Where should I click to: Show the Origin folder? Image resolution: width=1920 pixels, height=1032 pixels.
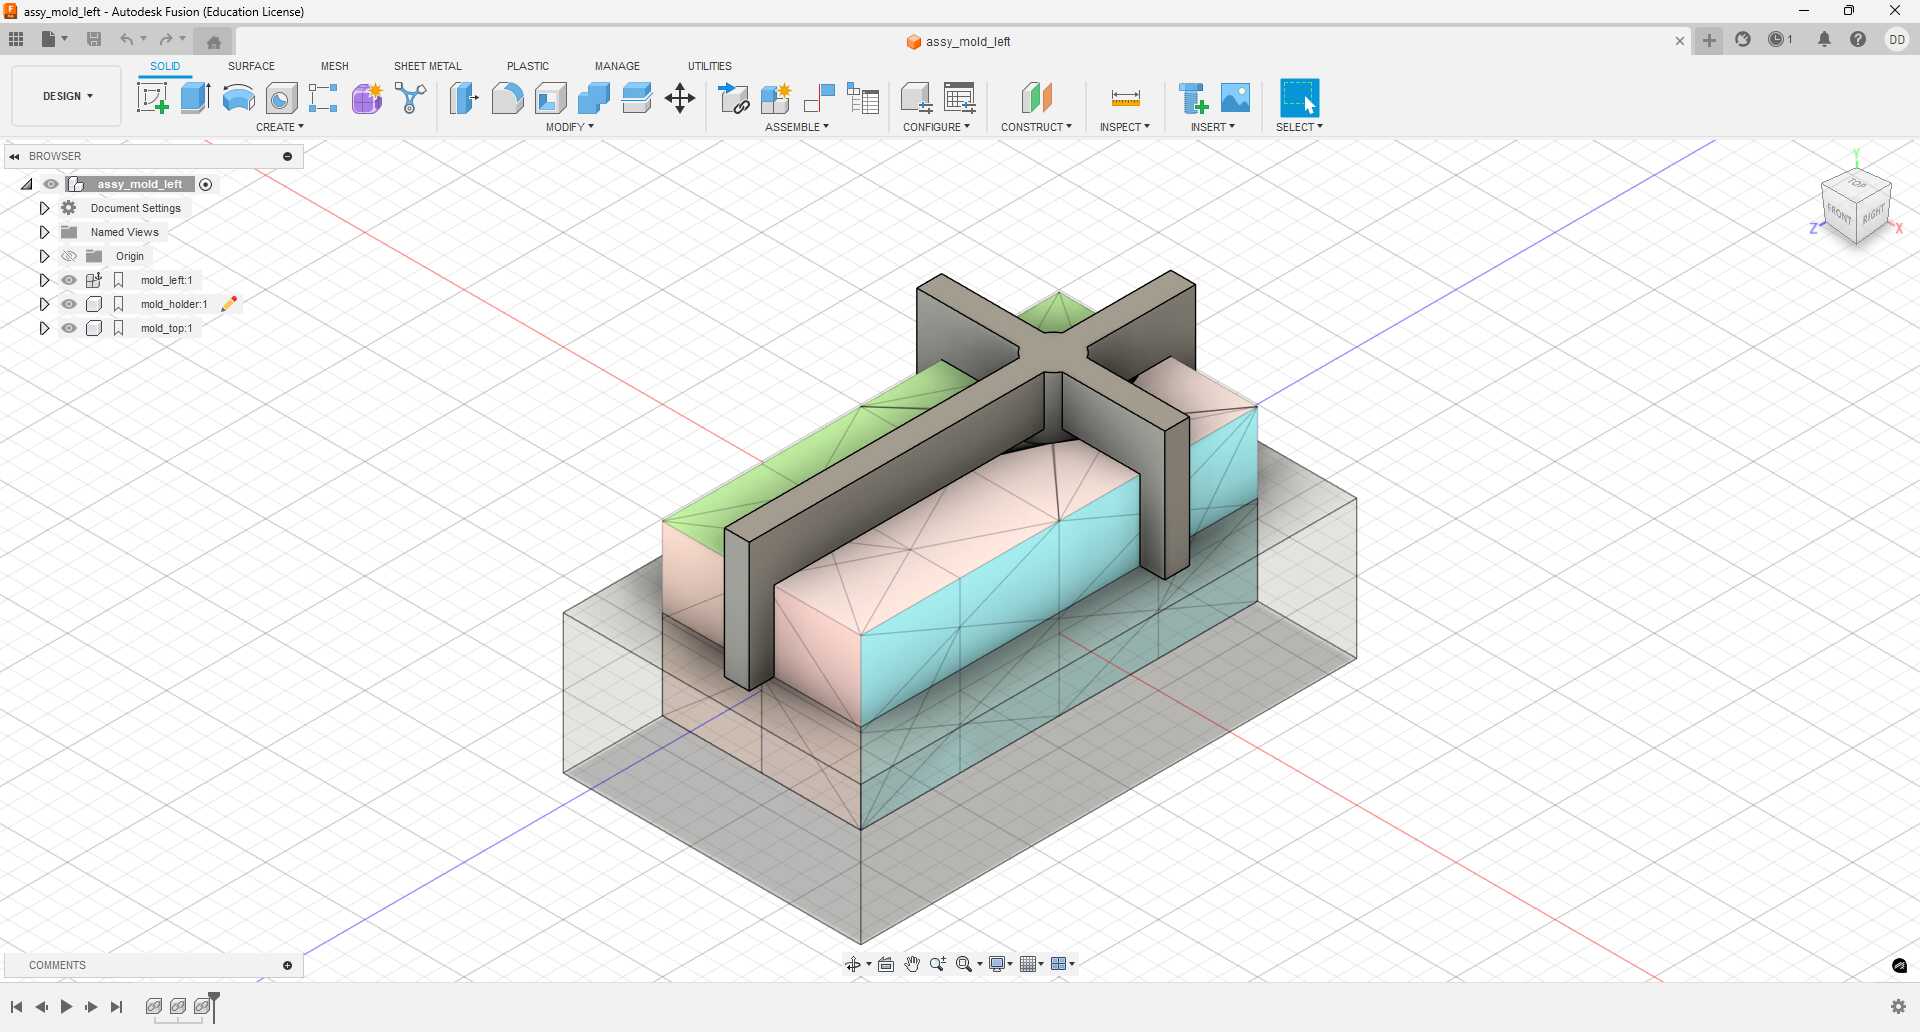(69, 256)
